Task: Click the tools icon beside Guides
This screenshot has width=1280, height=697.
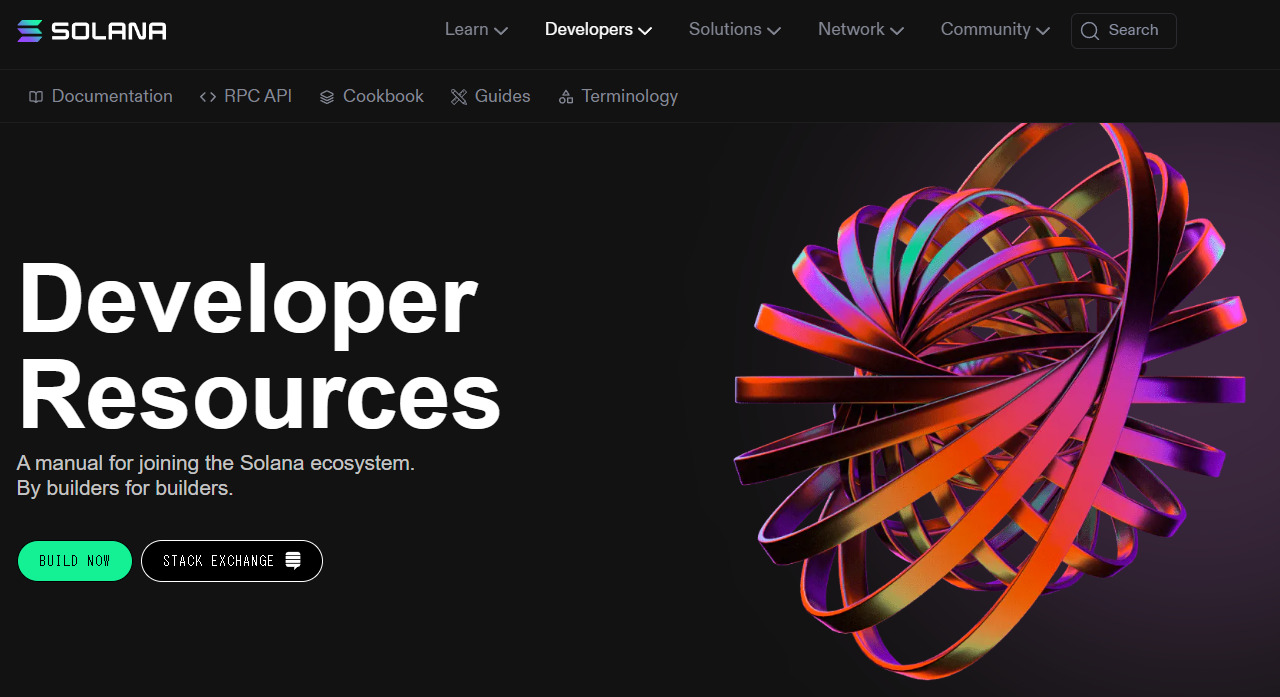Action: [x=459, y=97]
